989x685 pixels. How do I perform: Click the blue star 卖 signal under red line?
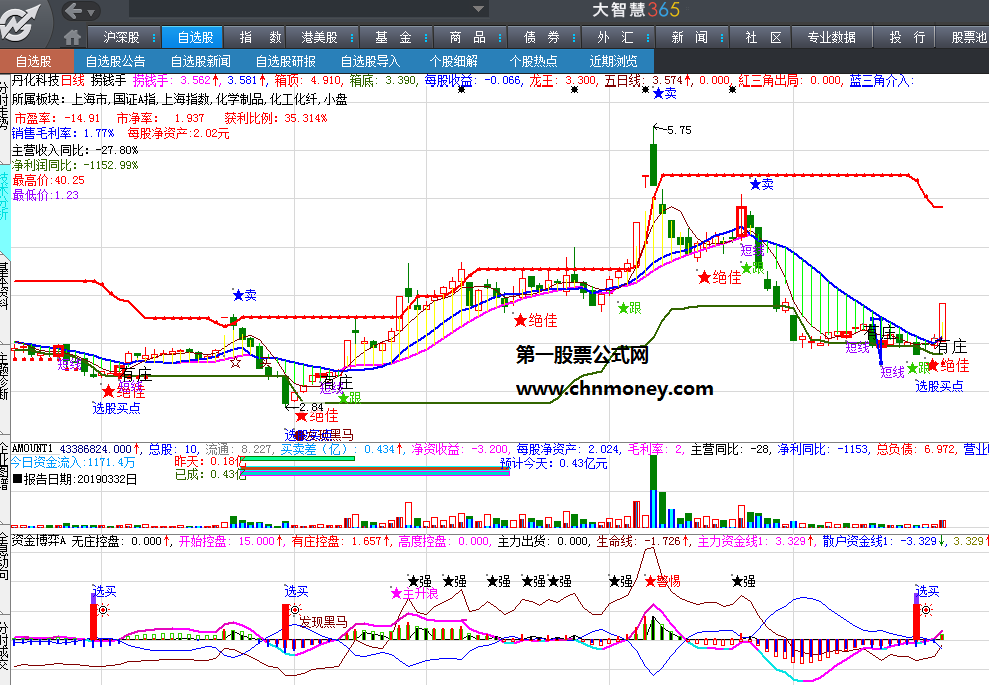click(762, 184)
